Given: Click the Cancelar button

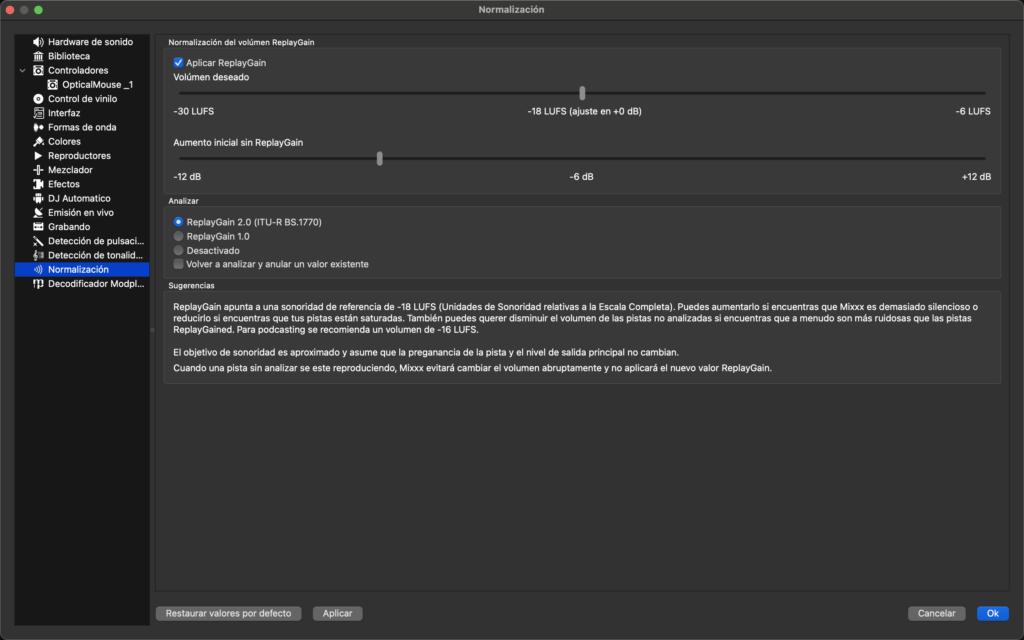Looking at the screenshot, I should tap(936, 613).
